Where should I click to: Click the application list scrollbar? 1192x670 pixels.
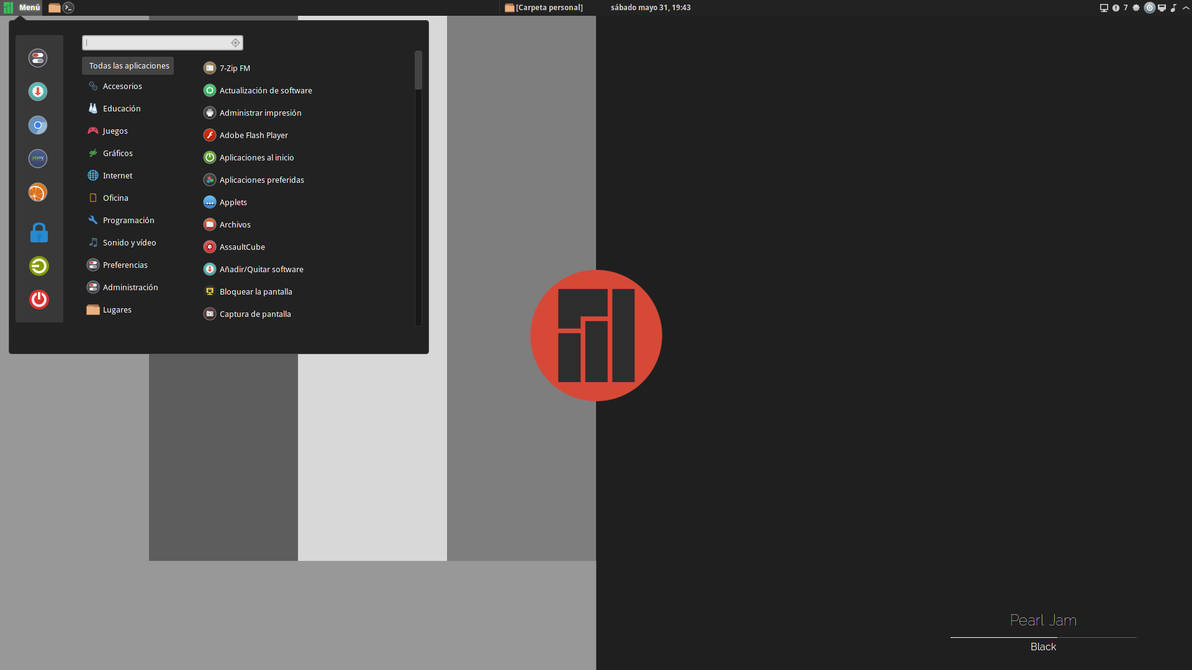418,71
